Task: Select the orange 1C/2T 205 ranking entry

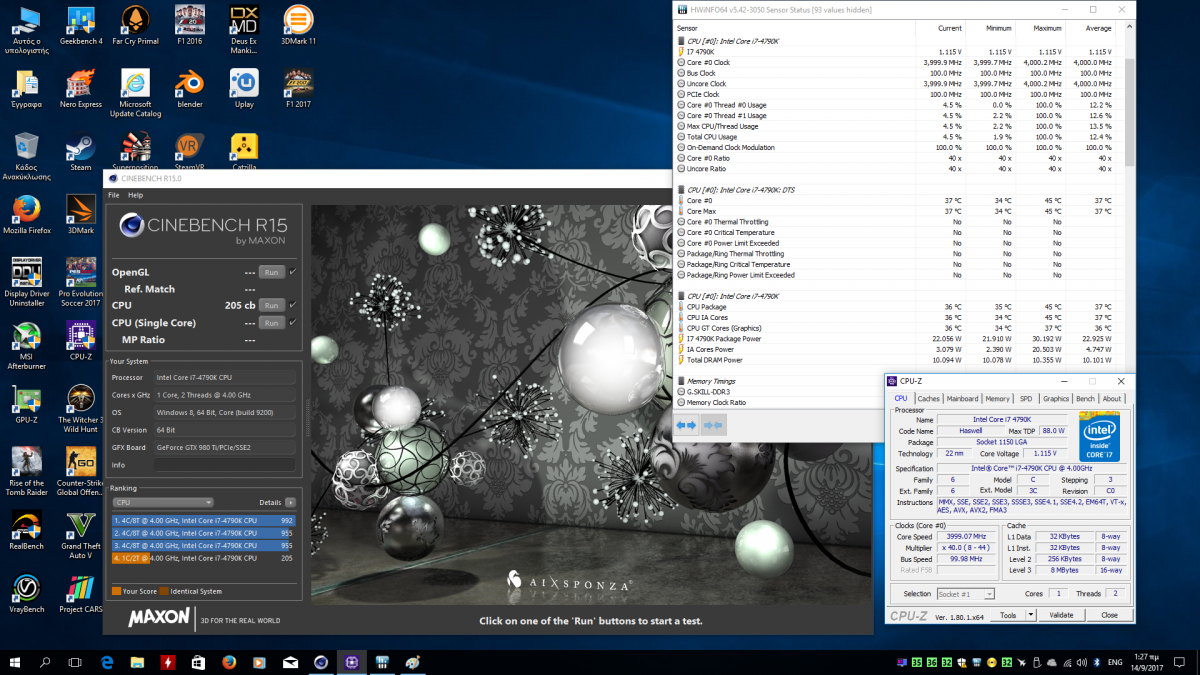Action: click(203, 557)
